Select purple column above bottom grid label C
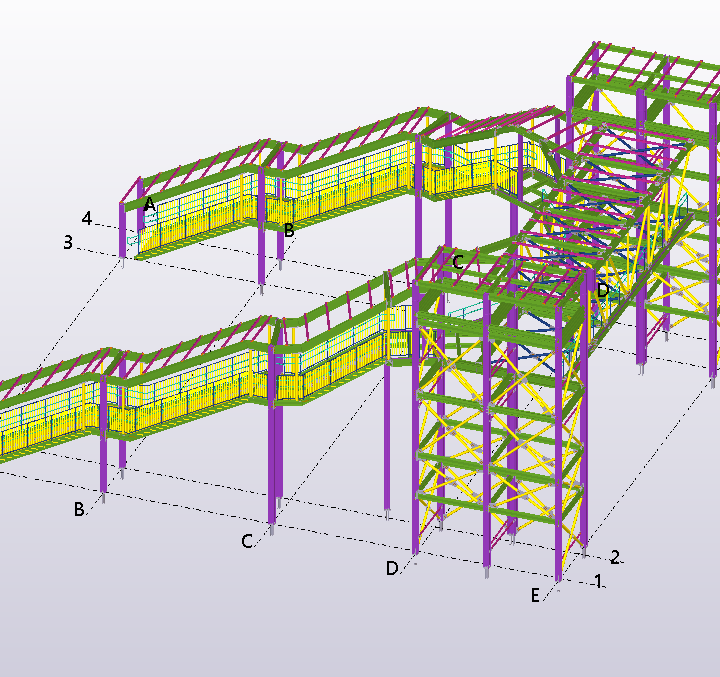 (271, 460)
